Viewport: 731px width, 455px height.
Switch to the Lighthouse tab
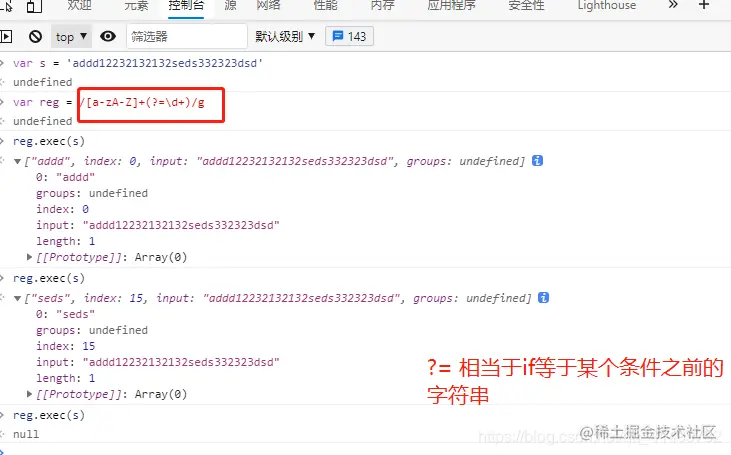click(x=607, y=6)
